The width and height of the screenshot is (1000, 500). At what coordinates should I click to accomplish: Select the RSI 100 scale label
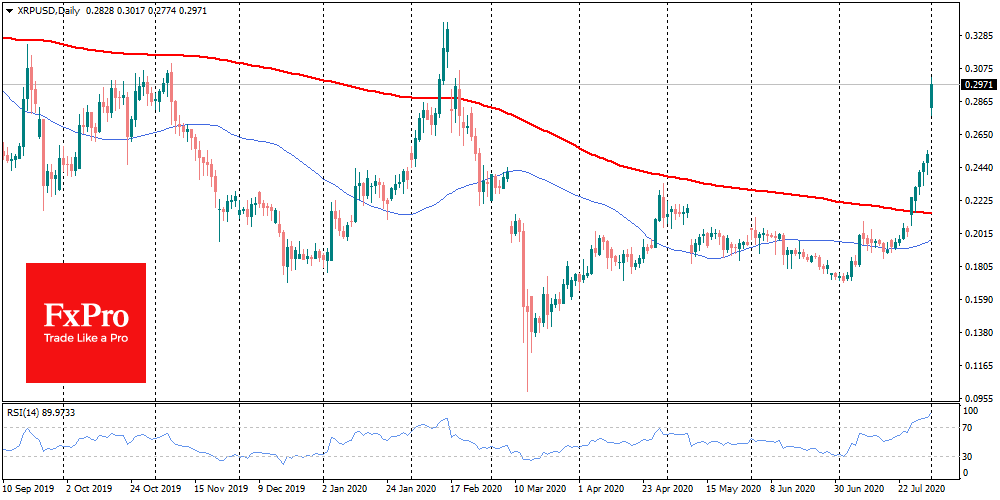click(969, 411)
